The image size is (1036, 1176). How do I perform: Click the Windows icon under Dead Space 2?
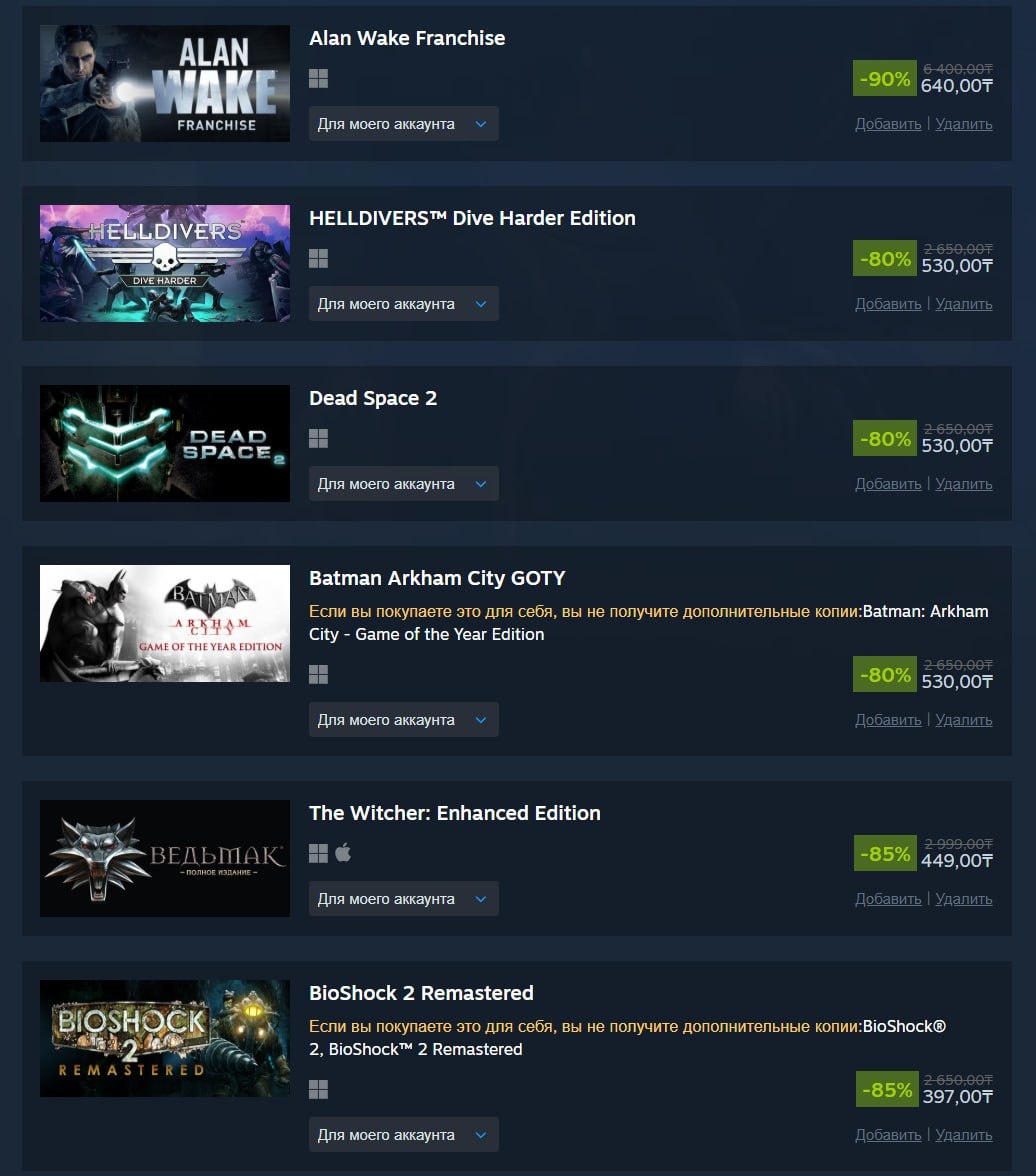pos(318,439)
